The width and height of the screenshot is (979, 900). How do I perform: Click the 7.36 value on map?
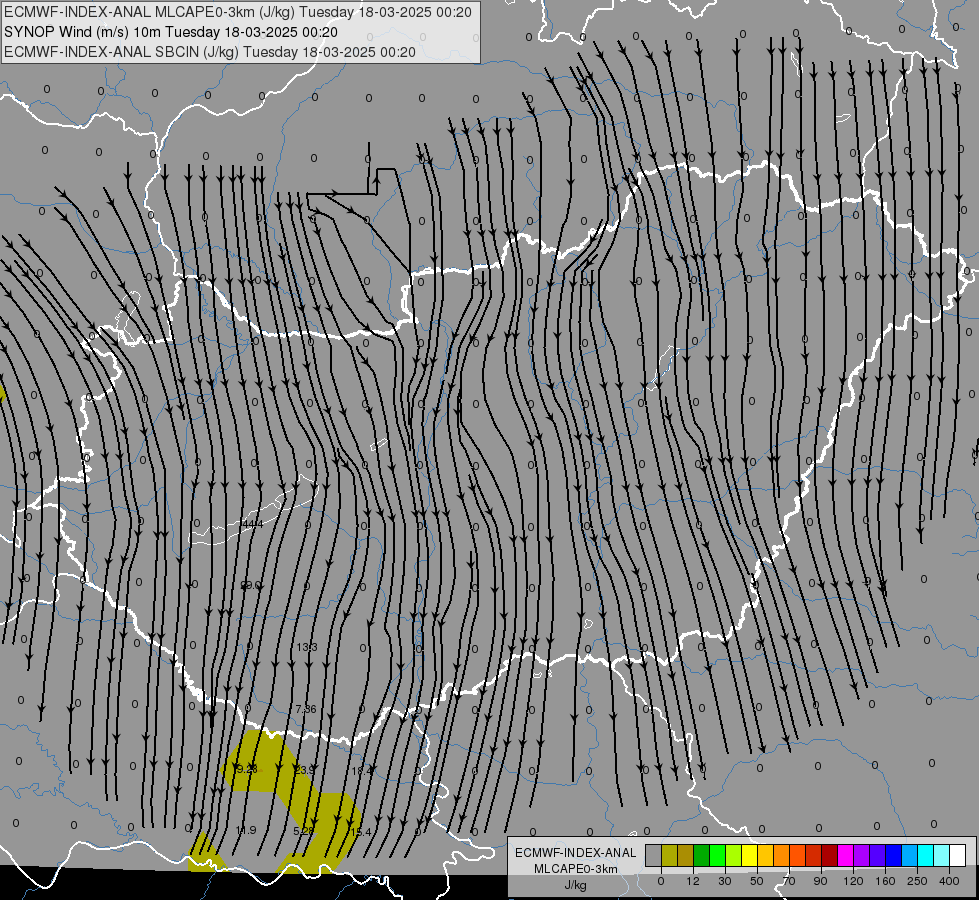[x=306, y=709]
